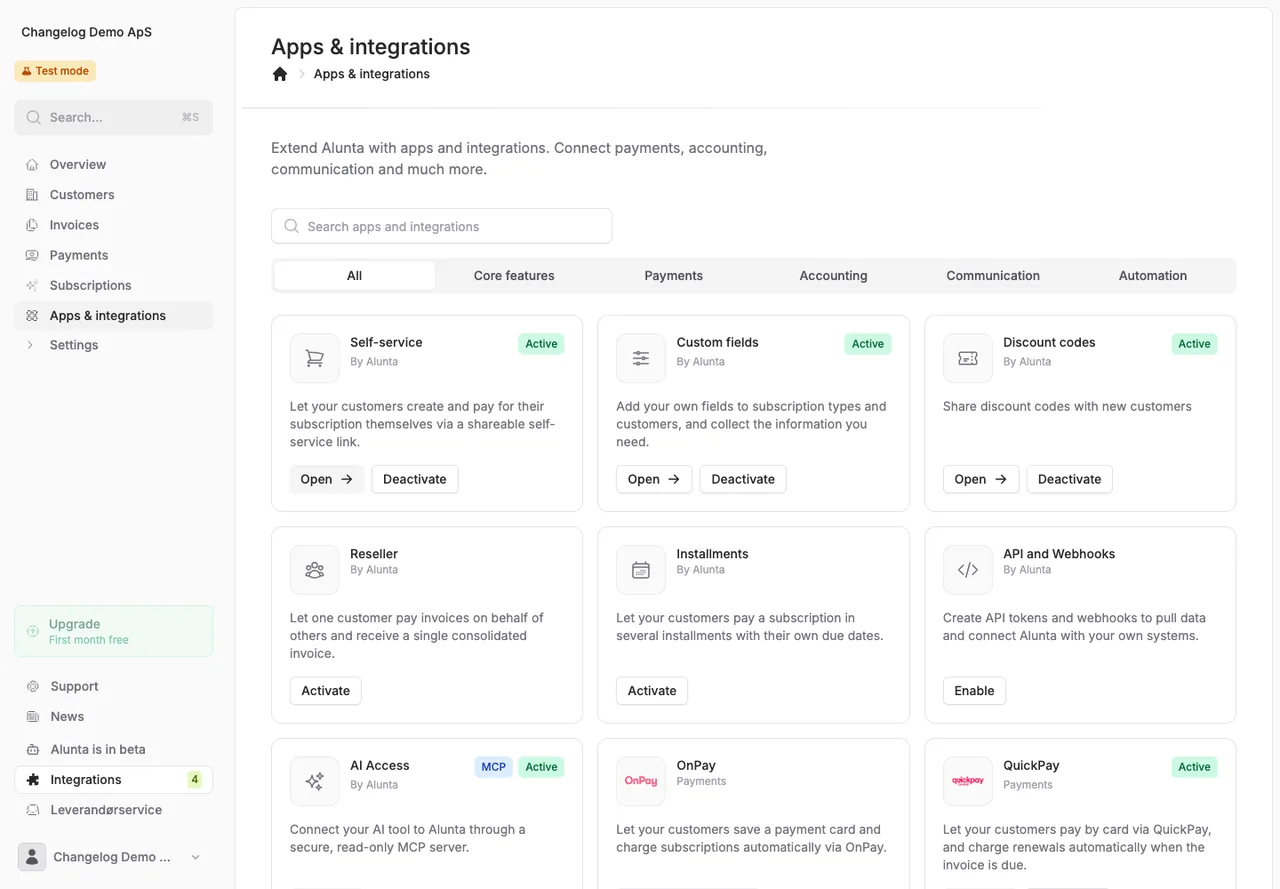Screen dimensions: 1280x889
Task: Click the Self-service shopping cart icon
Action: tap(315, 358)
